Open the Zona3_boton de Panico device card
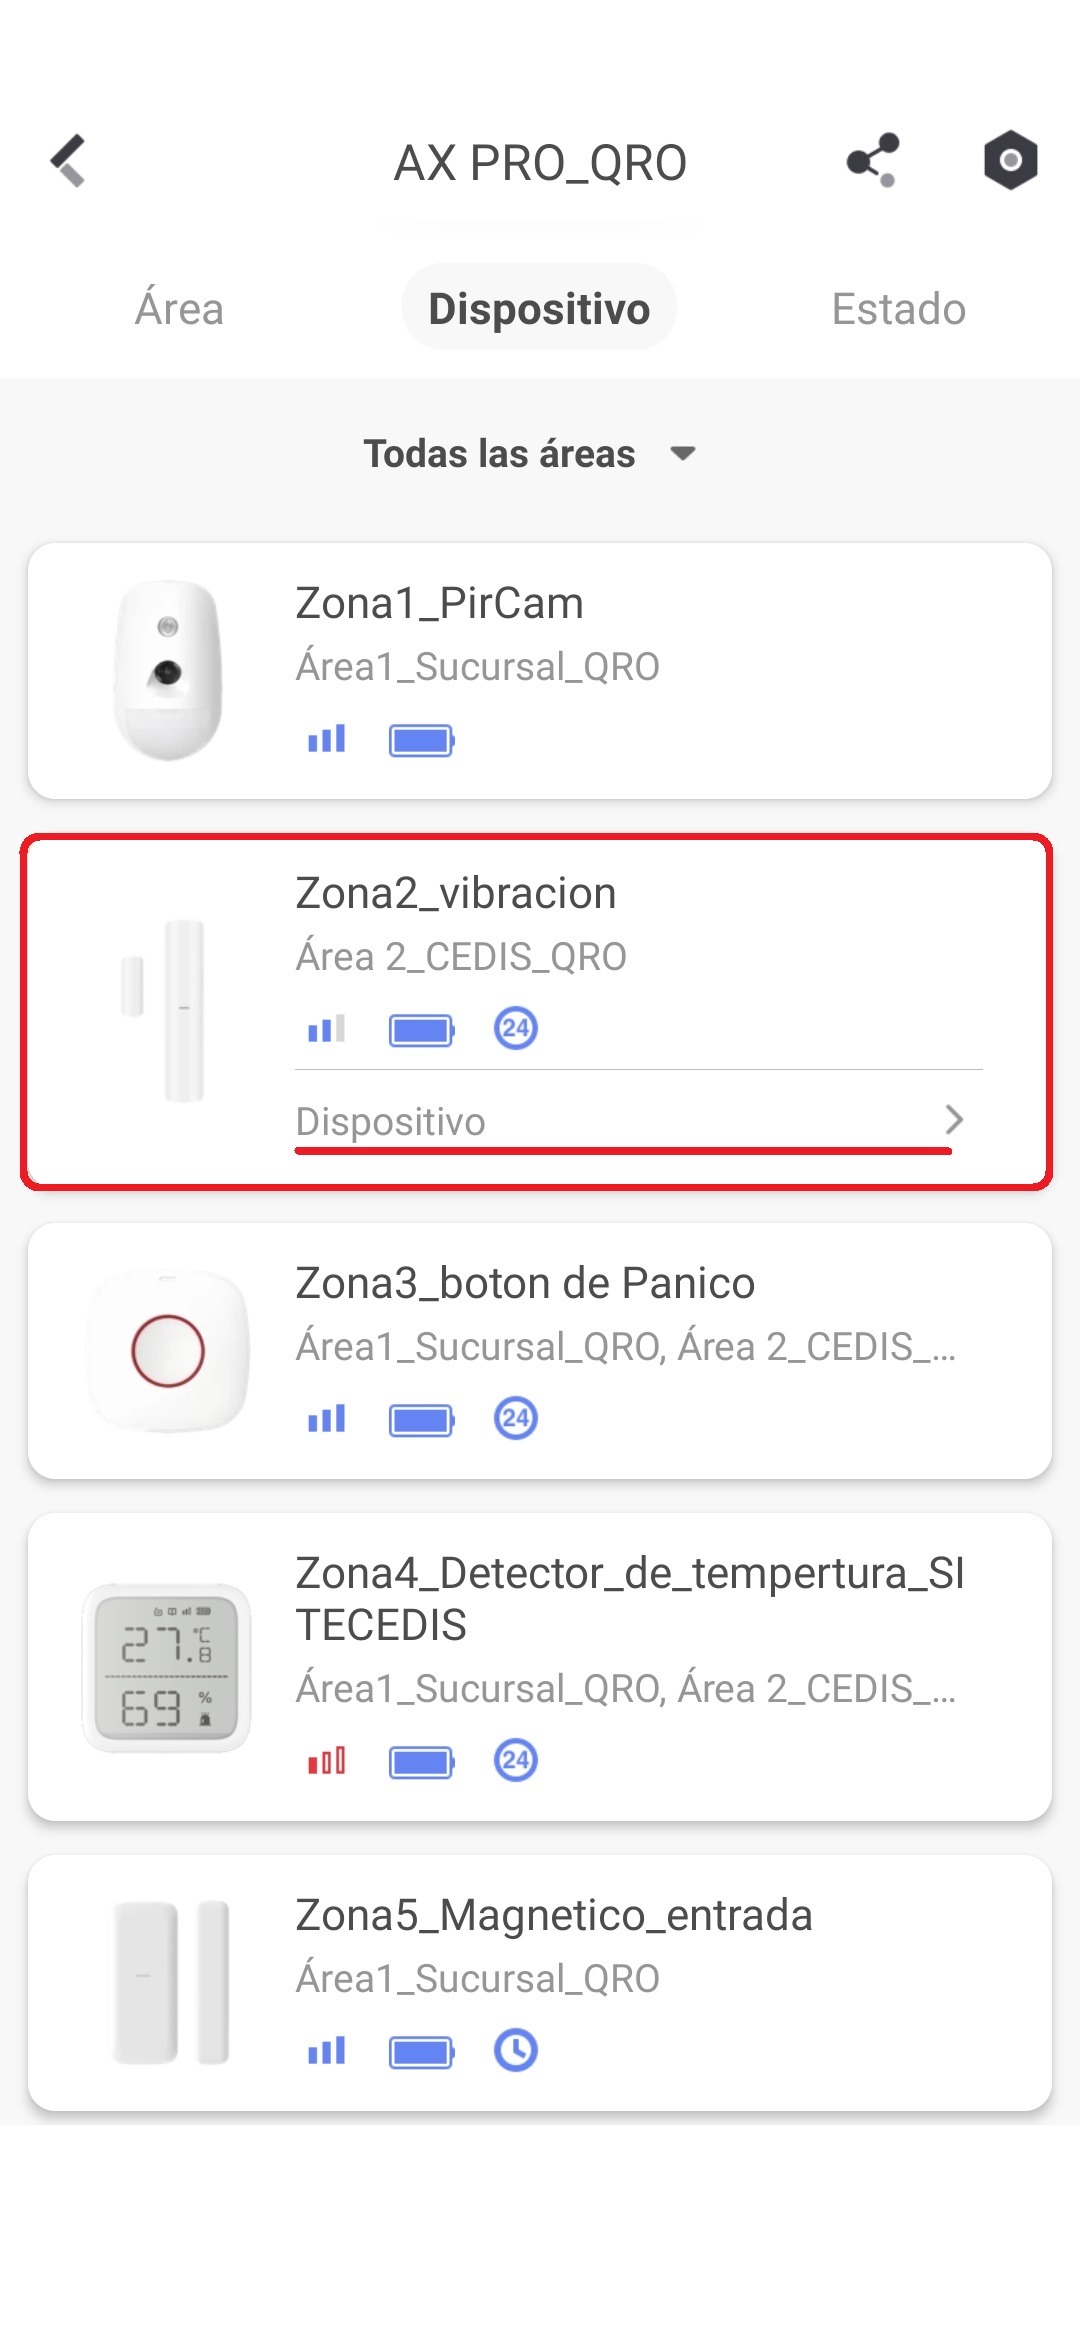The image size is (1080, 2340). (540, 1351)
